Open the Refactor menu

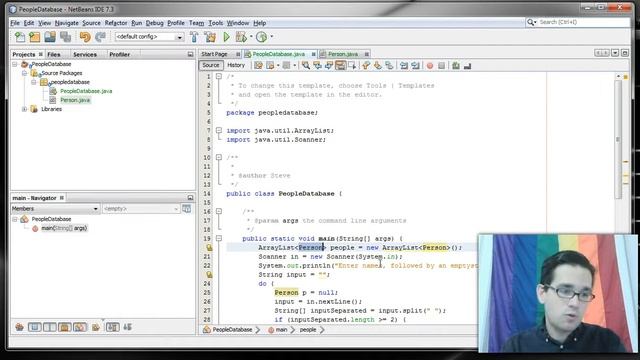click(x=116, y=23)
